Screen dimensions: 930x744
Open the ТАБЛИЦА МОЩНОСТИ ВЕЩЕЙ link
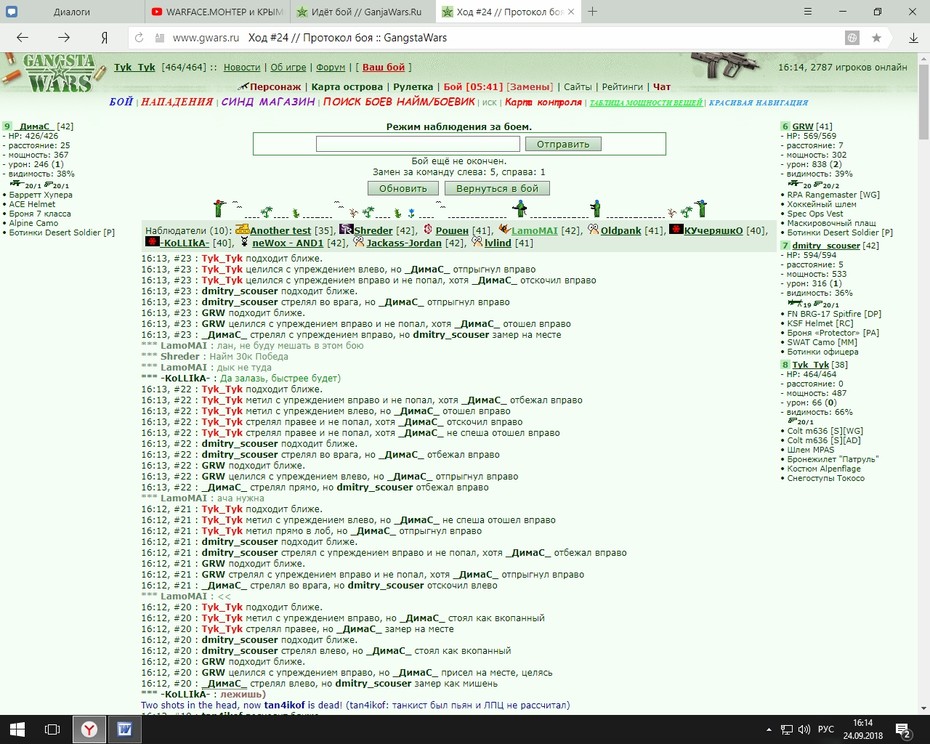click(646, 103)
